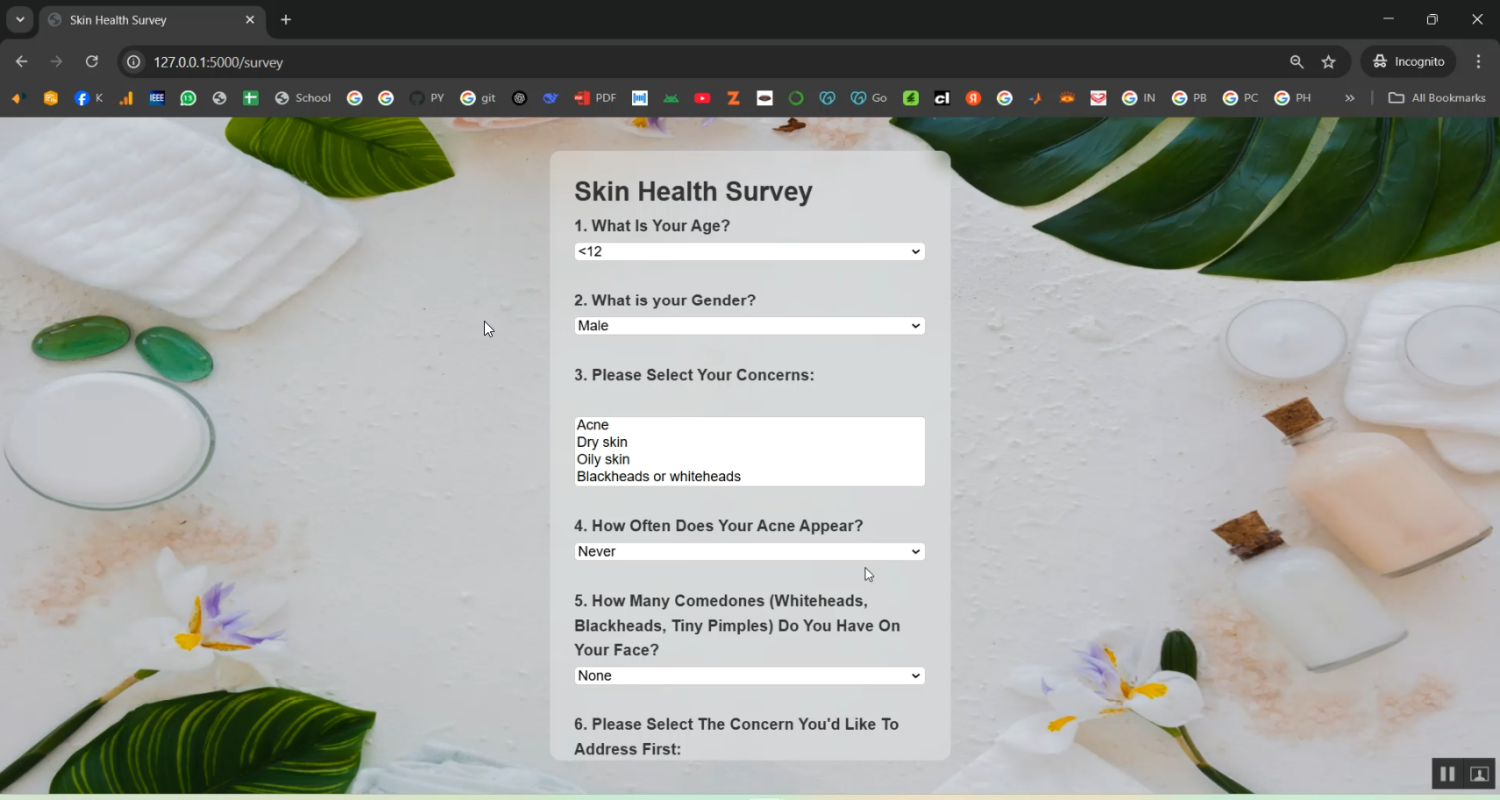The height and width of the screenshot is (800, 1500).
Task: Open the Chrome three-dot menu
Action: point(1478,62)
